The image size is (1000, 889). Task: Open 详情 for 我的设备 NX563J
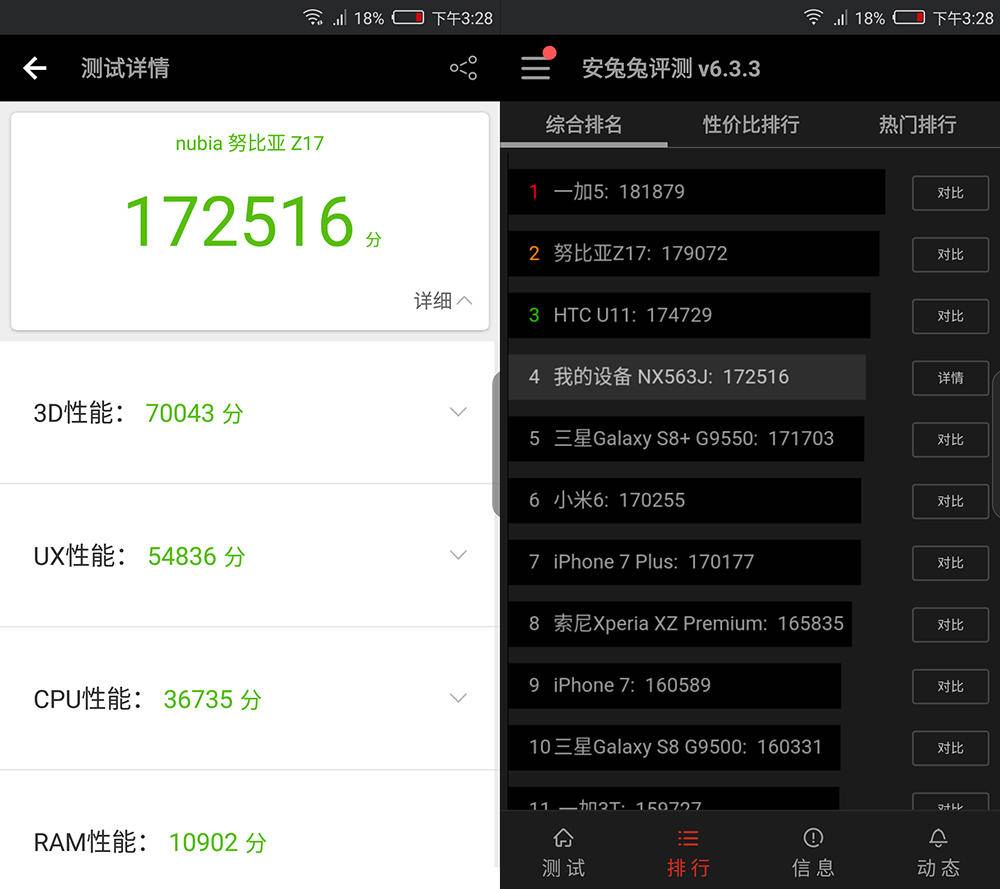(x=950, y=378)
